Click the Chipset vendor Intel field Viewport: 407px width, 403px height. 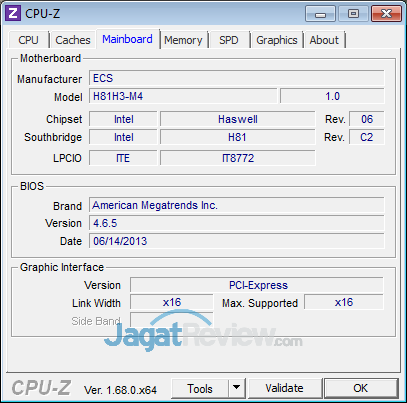pos(123,119)
